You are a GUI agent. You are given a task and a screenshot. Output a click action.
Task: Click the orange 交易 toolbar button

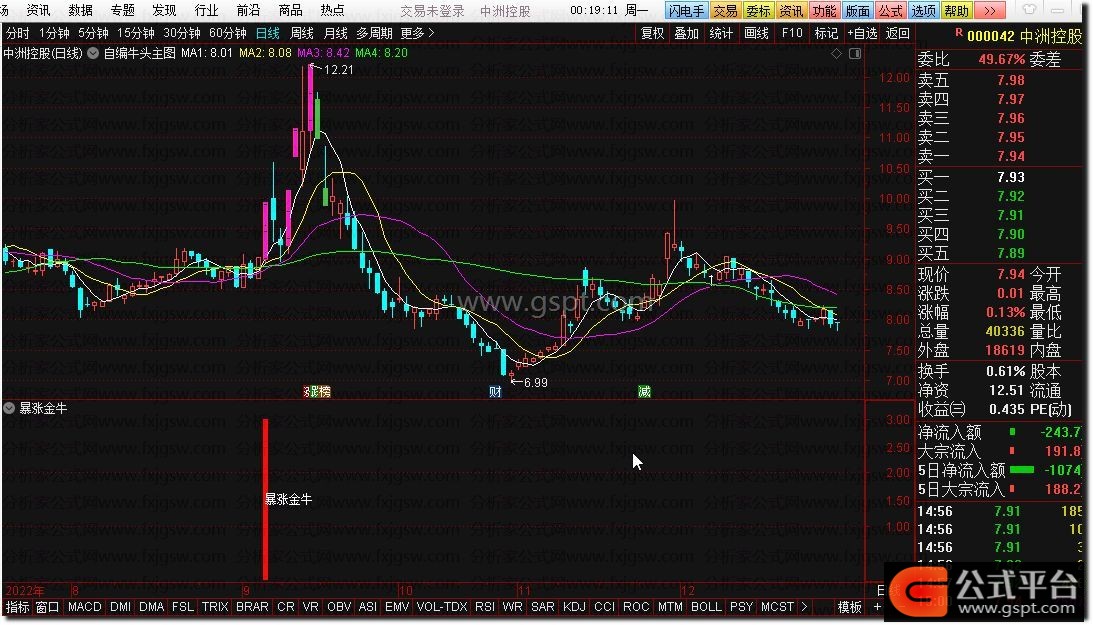click(x=725, y=10)
